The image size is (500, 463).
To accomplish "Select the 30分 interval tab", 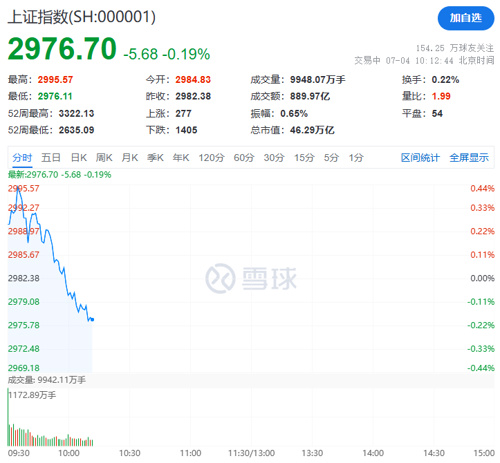I will [x=274, y=157].
